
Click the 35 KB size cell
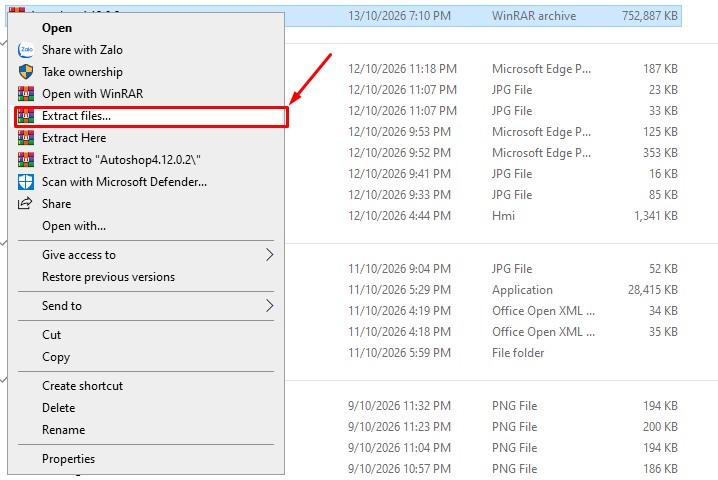[x=663, y=332]
